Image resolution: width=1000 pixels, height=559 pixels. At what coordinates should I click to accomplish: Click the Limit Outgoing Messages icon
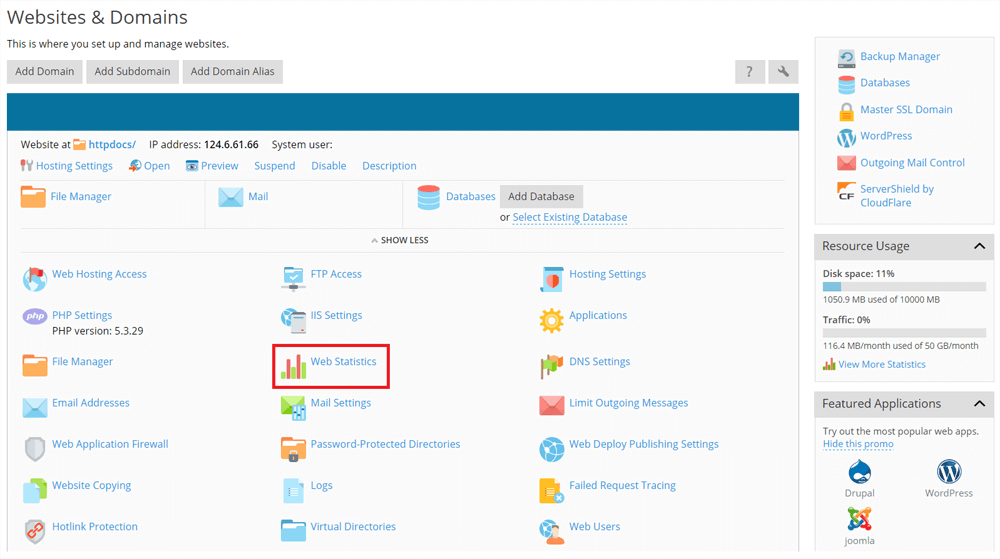pyautogui.click(x=551, y=405)
